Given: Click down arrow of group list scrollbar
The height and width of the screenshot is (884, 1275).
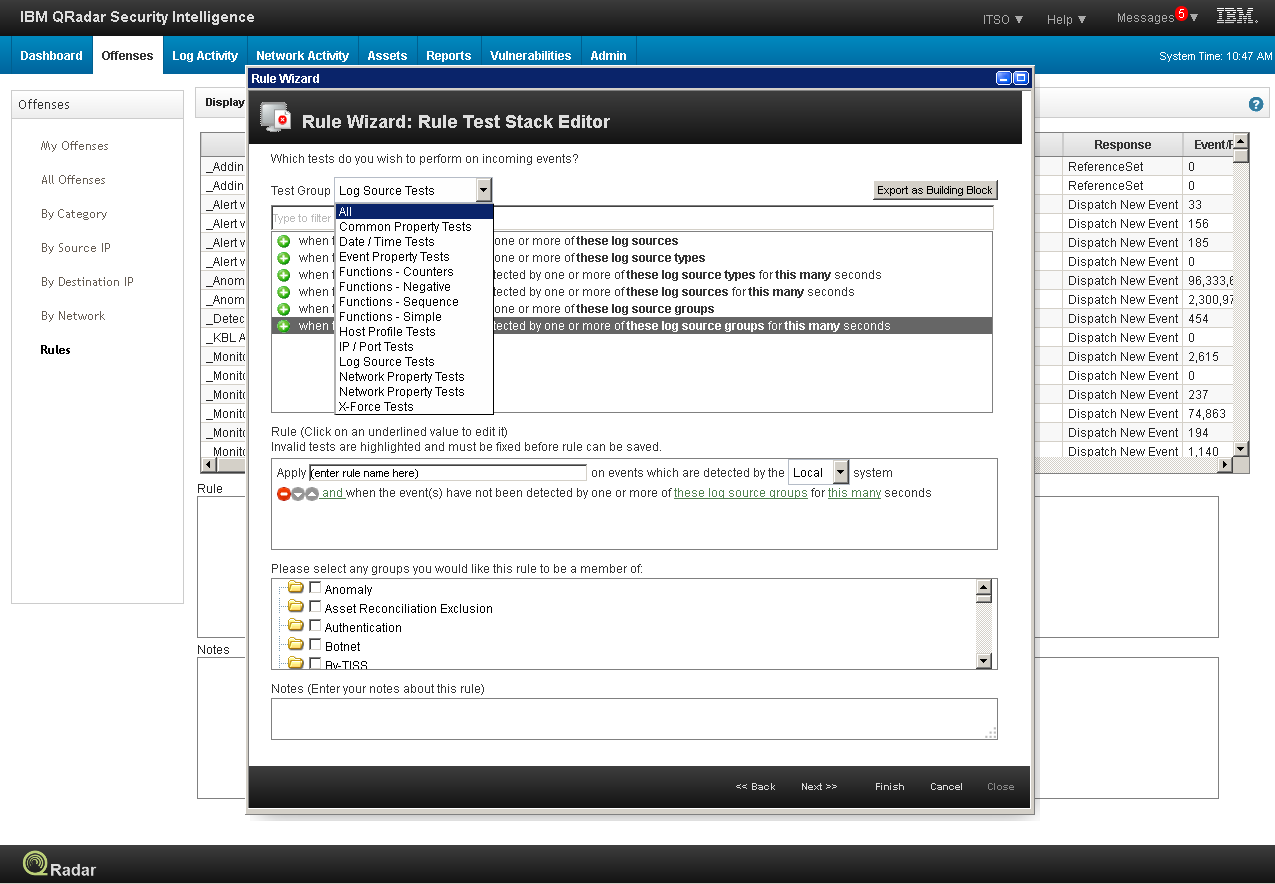Looking at the screenshot, I should [983, 661].
